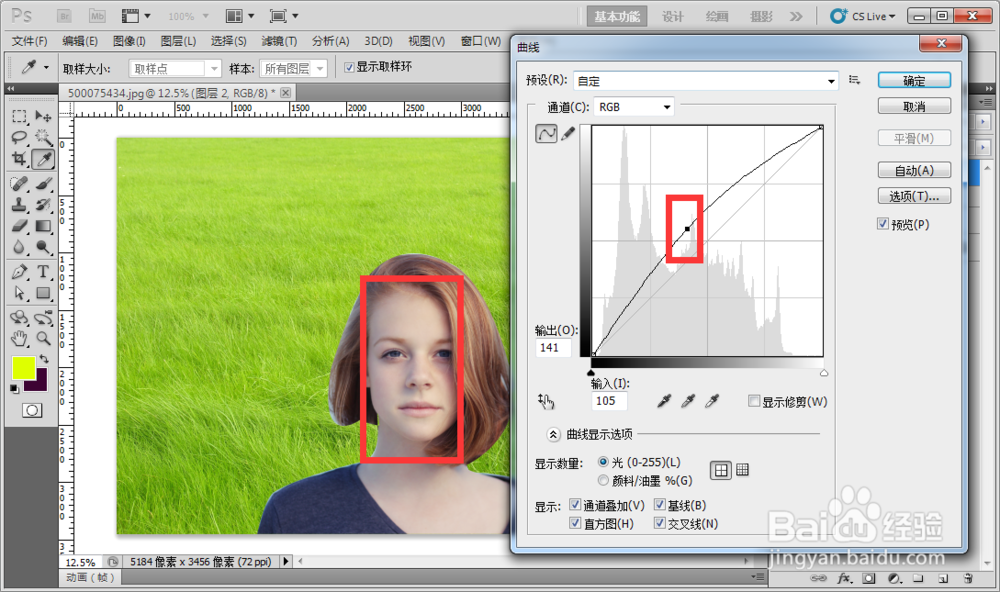The image size is (1000, 592).
Task: Click 取消 button in Curves
Action: click(x=914, y=106)
